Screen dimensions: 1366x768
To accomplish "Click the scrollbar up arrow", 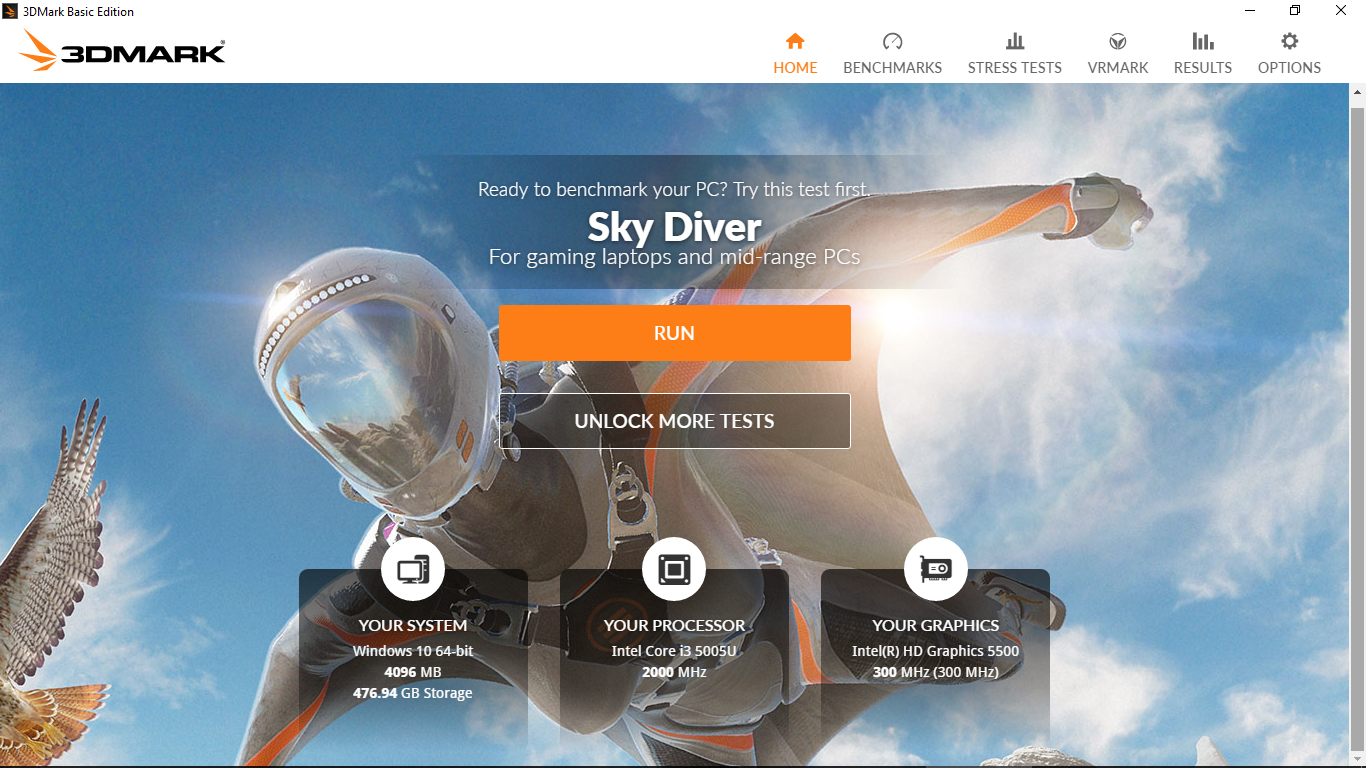I will click(x=1357, y=93).
